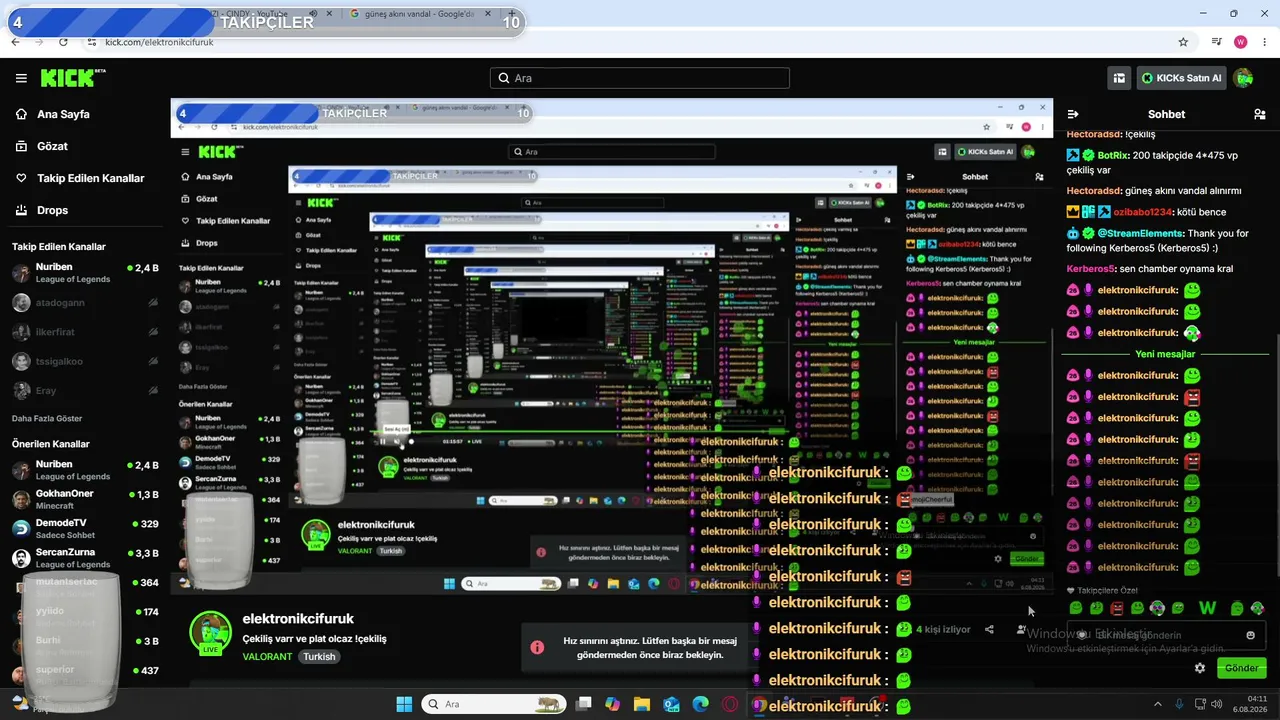
Task: Select the Turkish language tag
Action: (320, 657)
